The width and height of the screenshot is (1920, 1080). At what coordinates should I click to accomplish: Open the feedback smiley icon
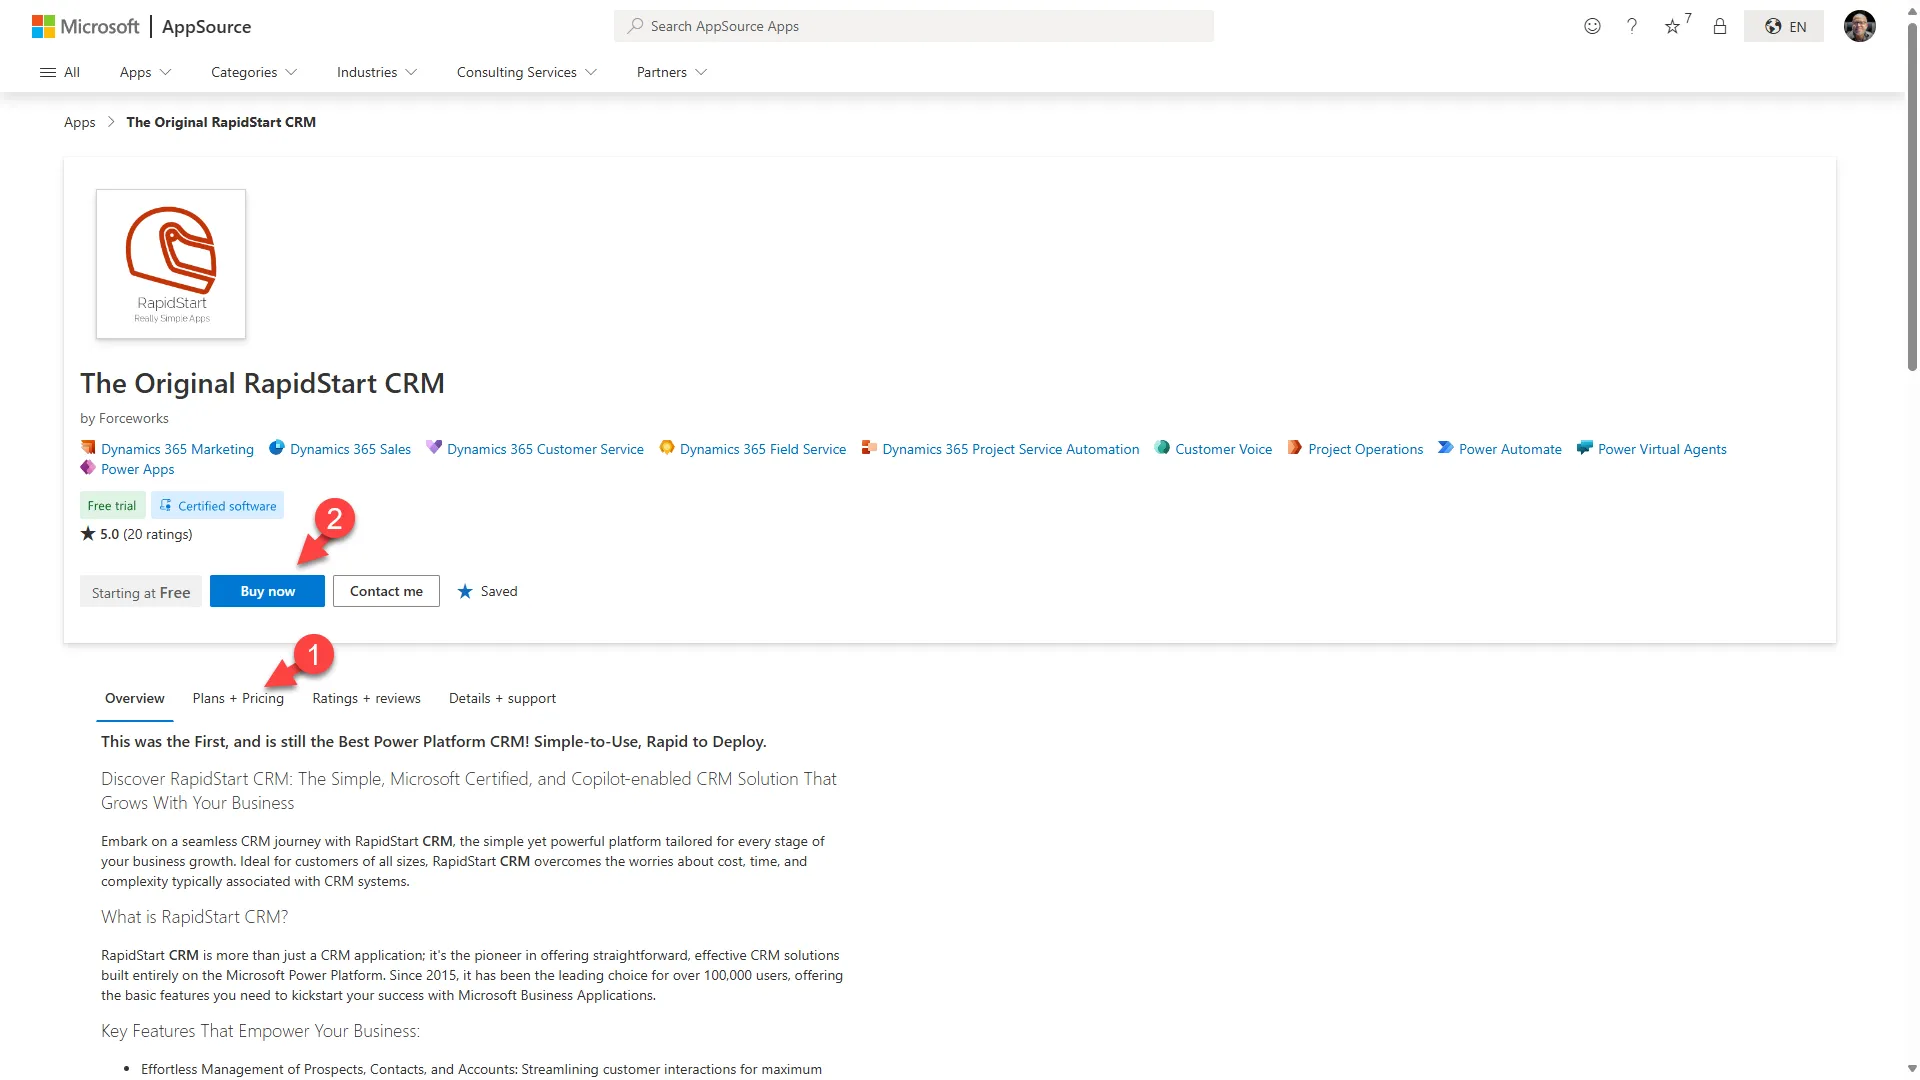1591,26
